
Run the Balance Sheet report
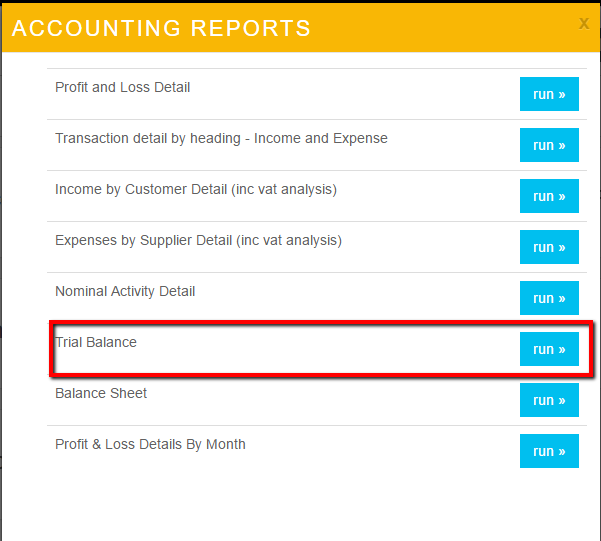coord(549,400)
